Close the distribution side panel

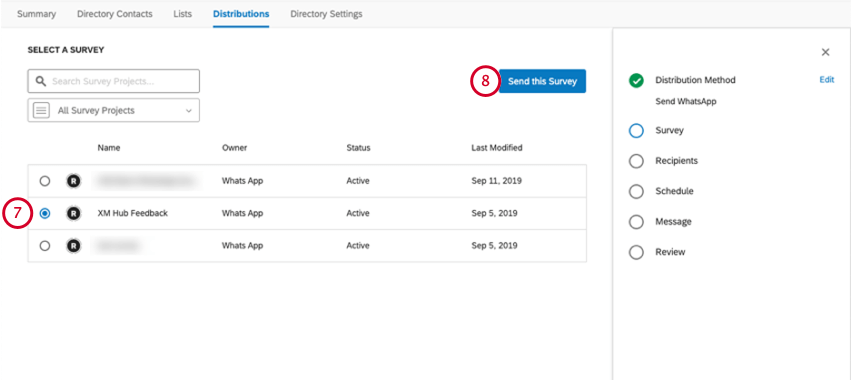(x=825, y=52)
